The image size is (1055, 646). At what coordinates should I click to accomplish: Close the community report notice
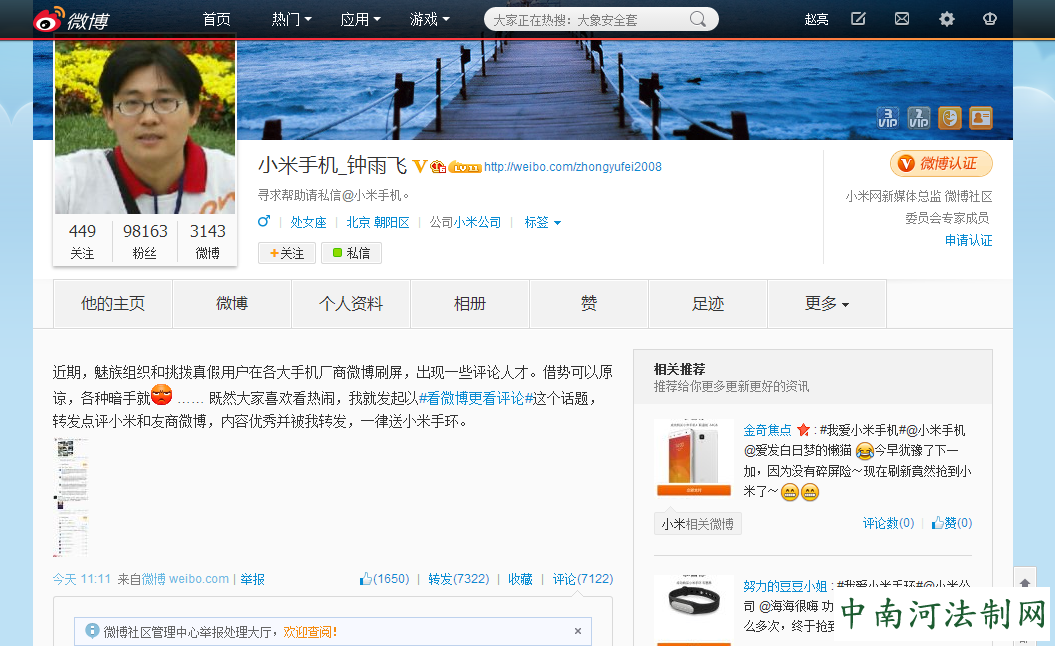point(577,631)
